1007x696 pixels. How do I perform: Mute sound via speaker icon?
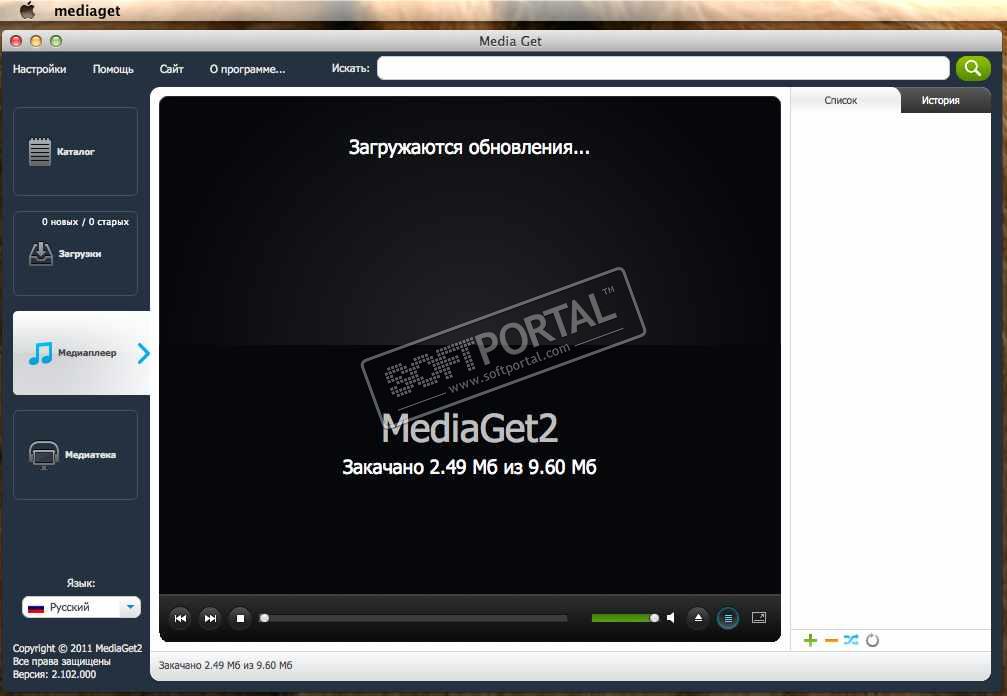(670, 618)
